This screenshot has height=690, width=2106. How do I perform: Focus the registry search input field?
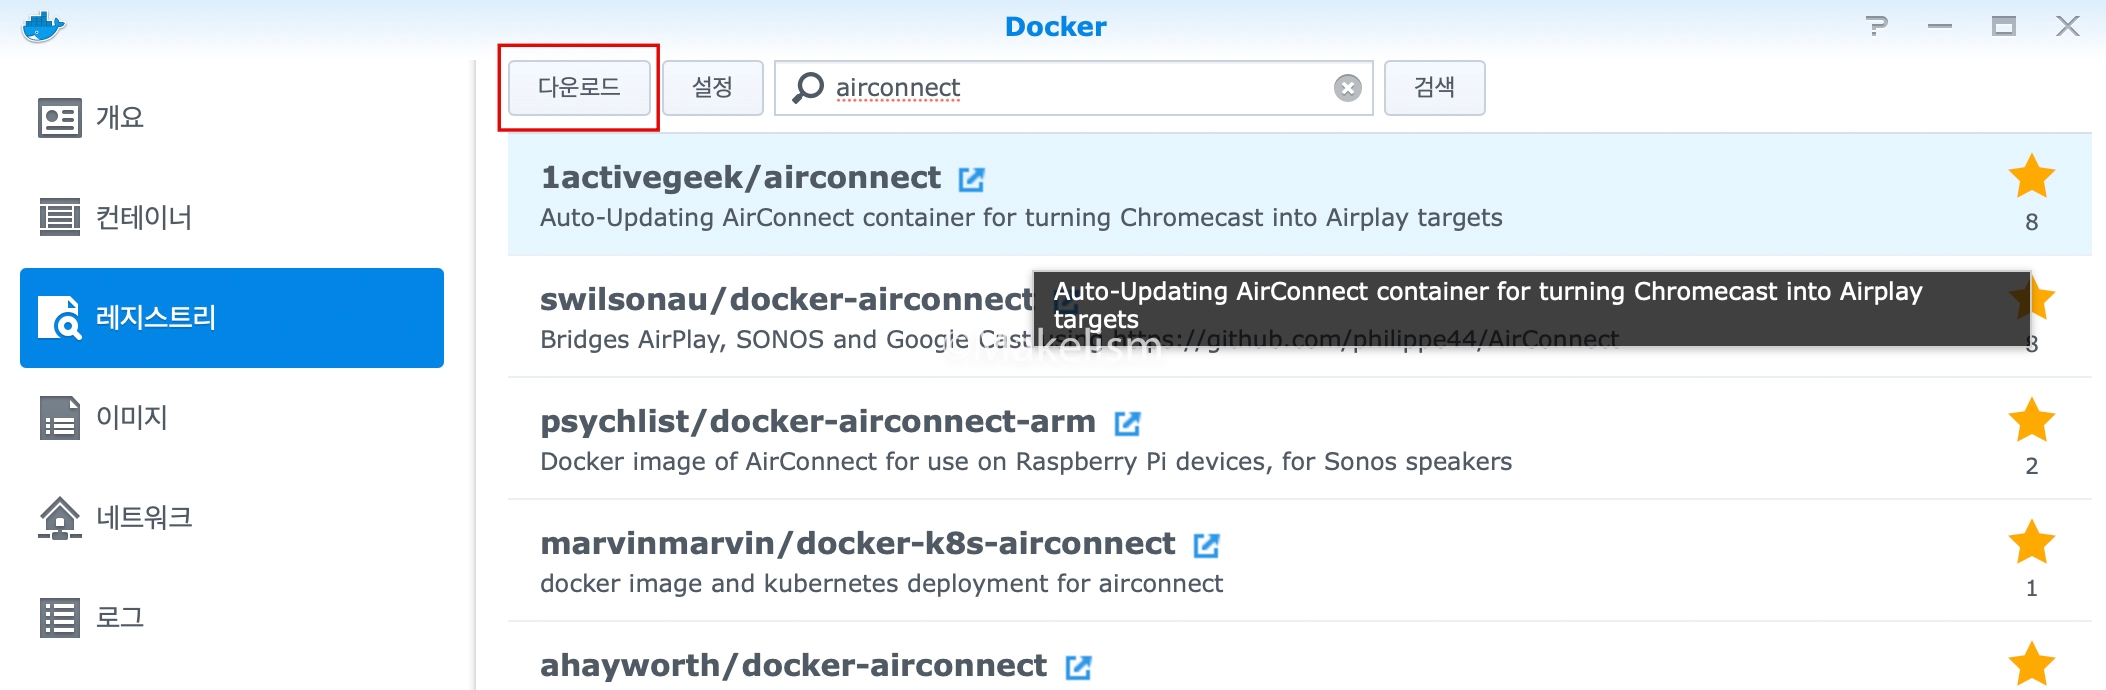point(1073,88)
